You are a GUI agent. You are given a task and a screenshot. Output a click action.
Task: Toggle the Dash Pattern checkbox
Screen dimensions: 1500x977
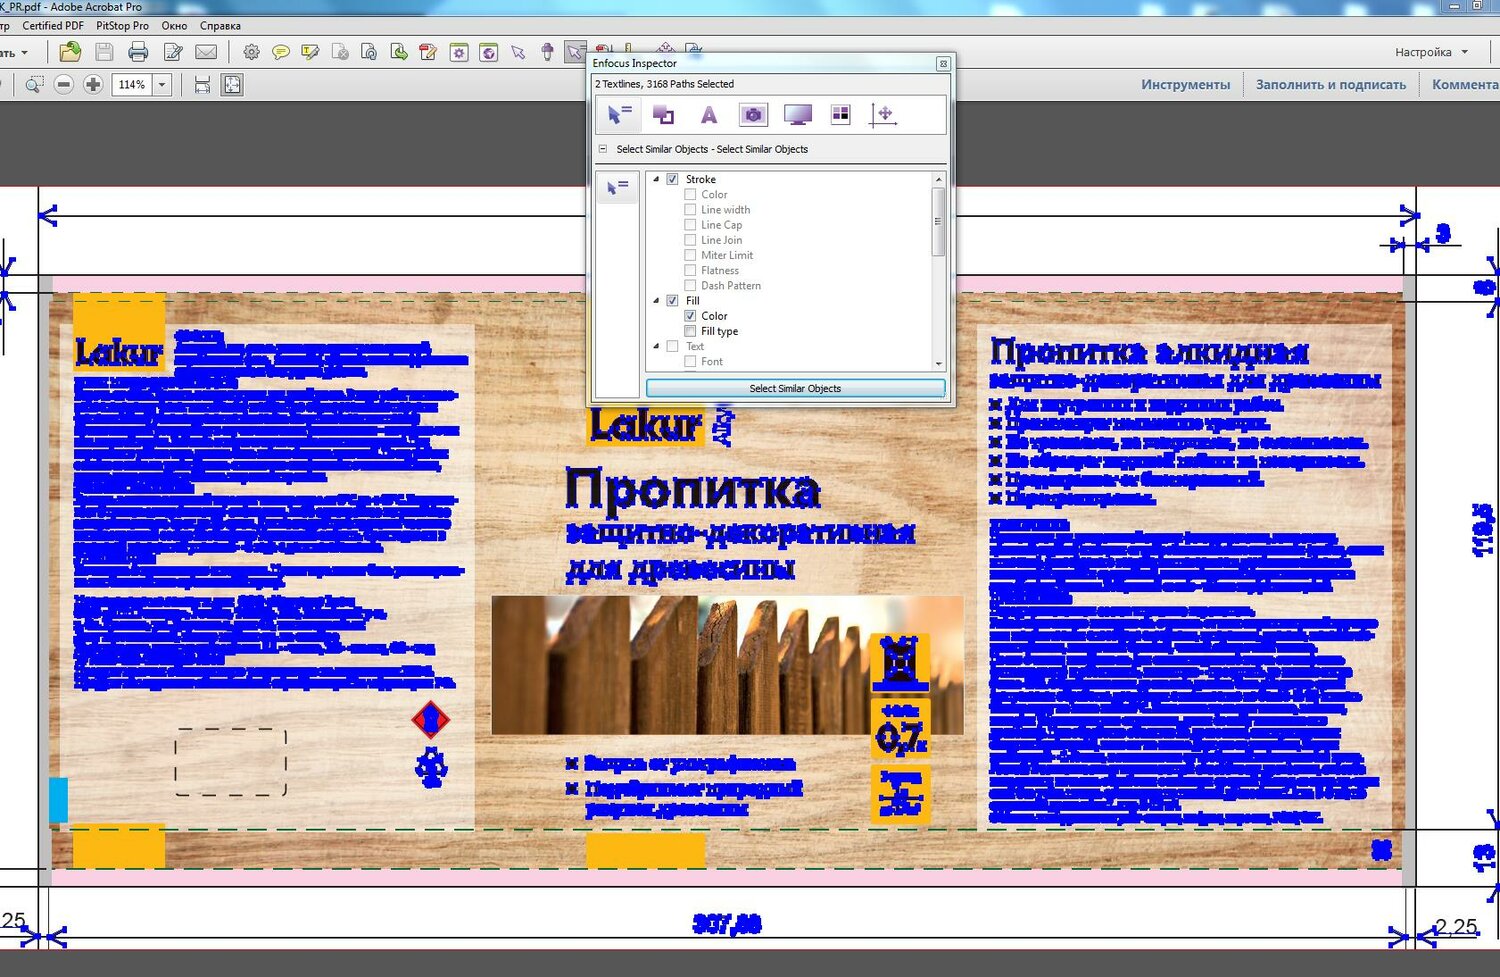(690, 286)
